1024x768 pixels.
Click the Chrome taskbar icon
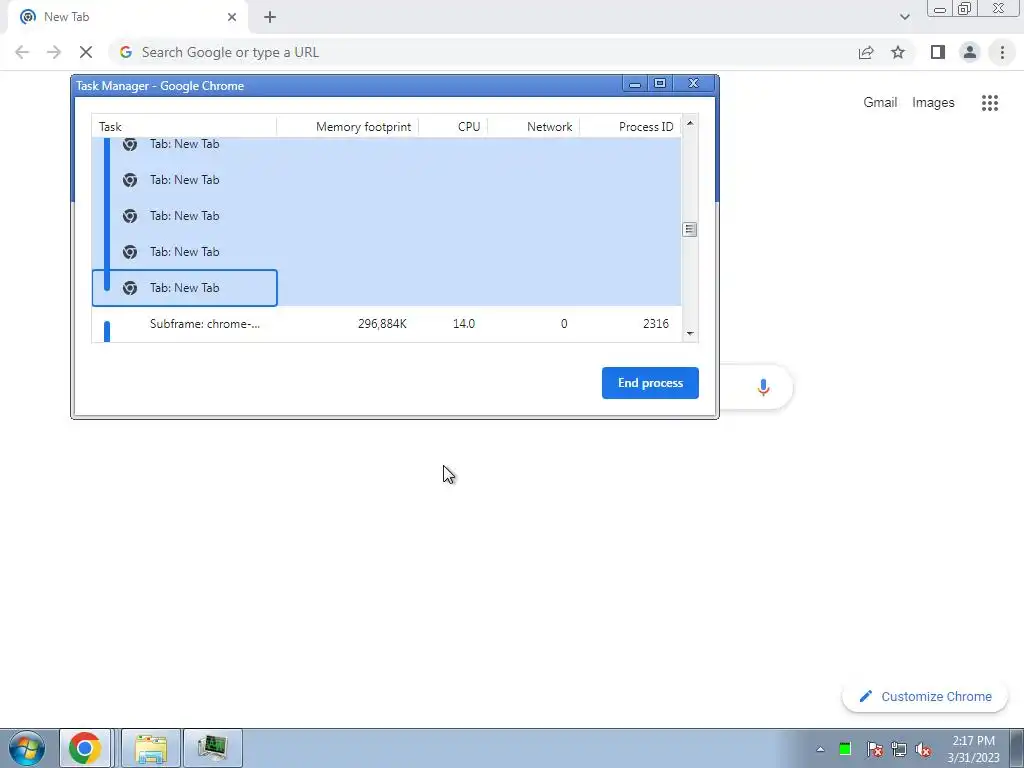coord(85,748)
